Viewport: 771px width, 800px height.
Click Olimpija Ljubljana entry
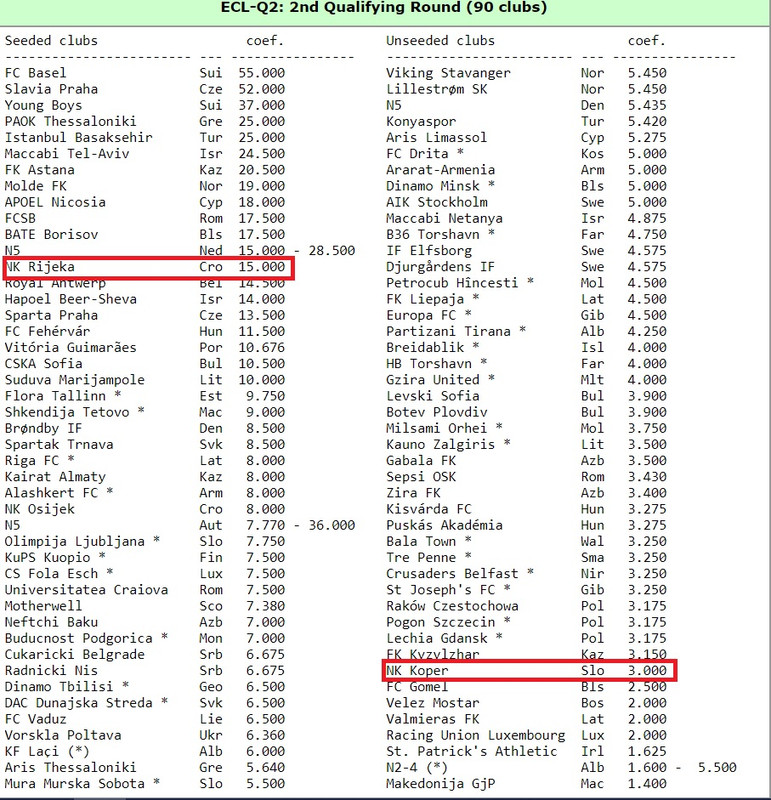[82, 541]
